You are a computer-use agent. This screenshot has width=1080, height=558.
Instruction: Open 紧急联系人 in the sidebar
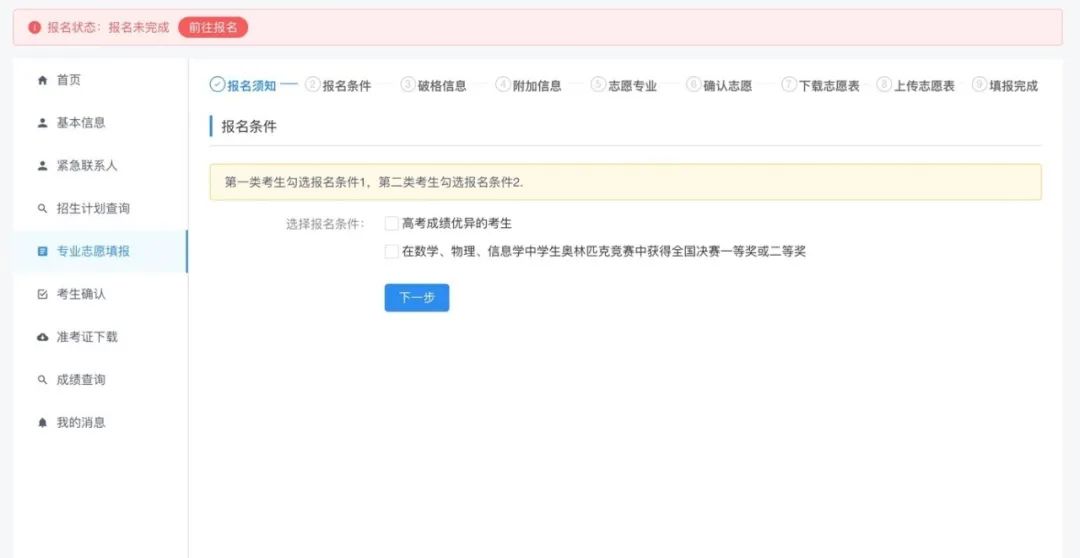pos(100,166)
